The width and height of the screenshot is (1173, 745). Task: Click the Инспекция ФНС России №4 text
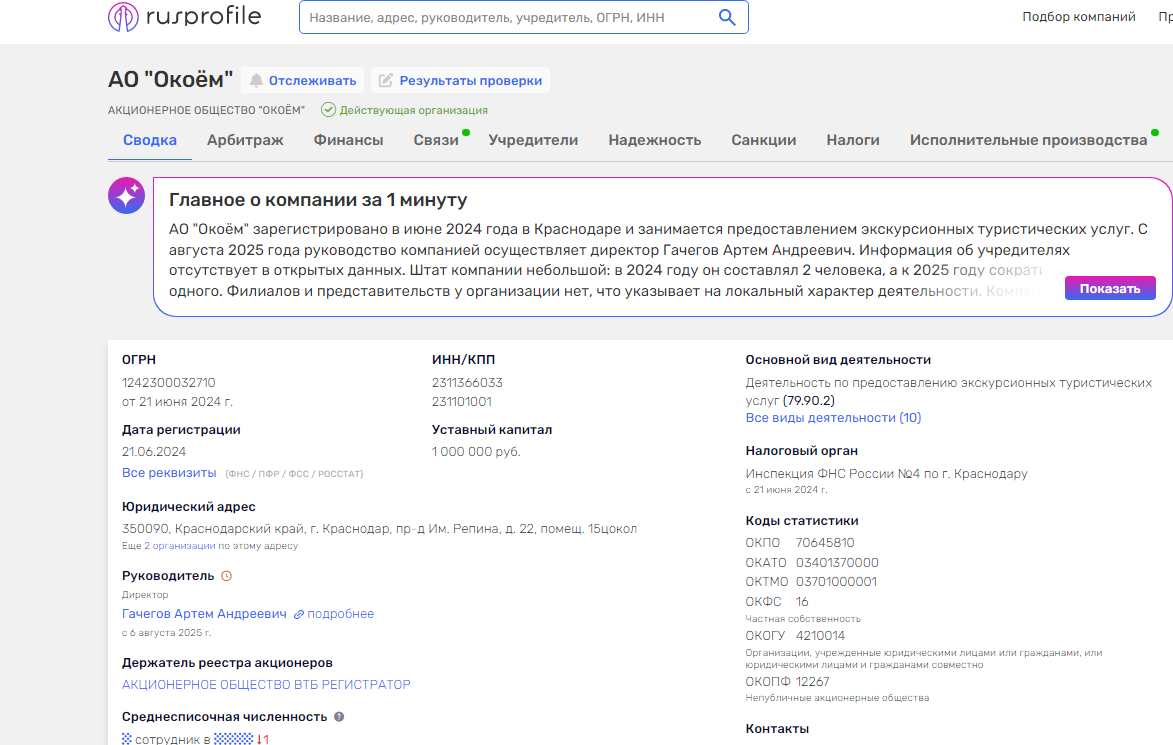tap(886, 473)
